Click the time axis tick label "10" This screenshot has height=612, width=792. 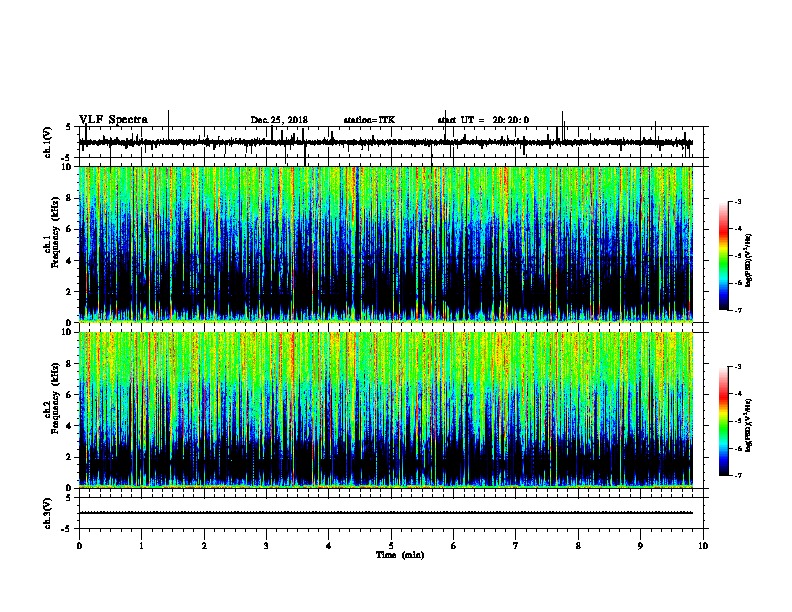click(703, 546)
